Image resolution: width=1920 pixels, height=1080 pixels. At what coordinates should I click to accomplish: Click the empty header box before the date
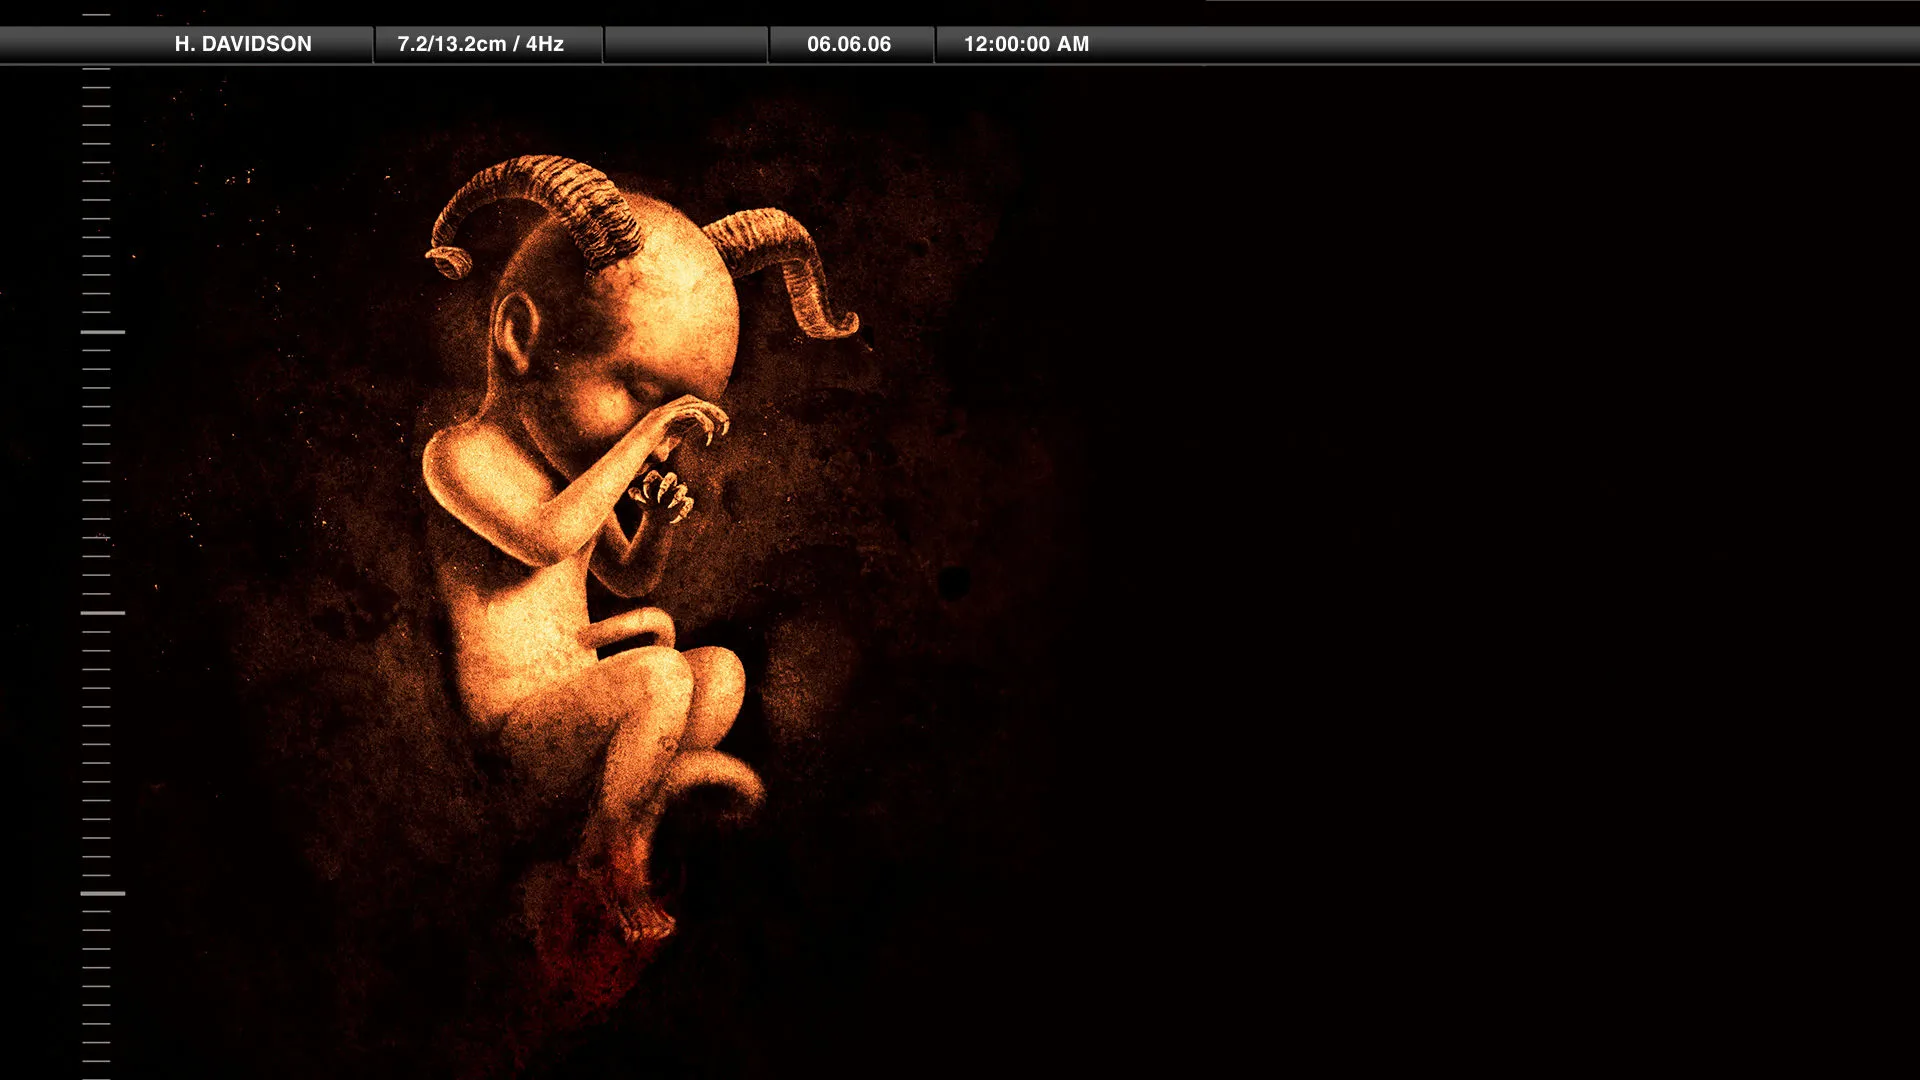click(686, 44)
